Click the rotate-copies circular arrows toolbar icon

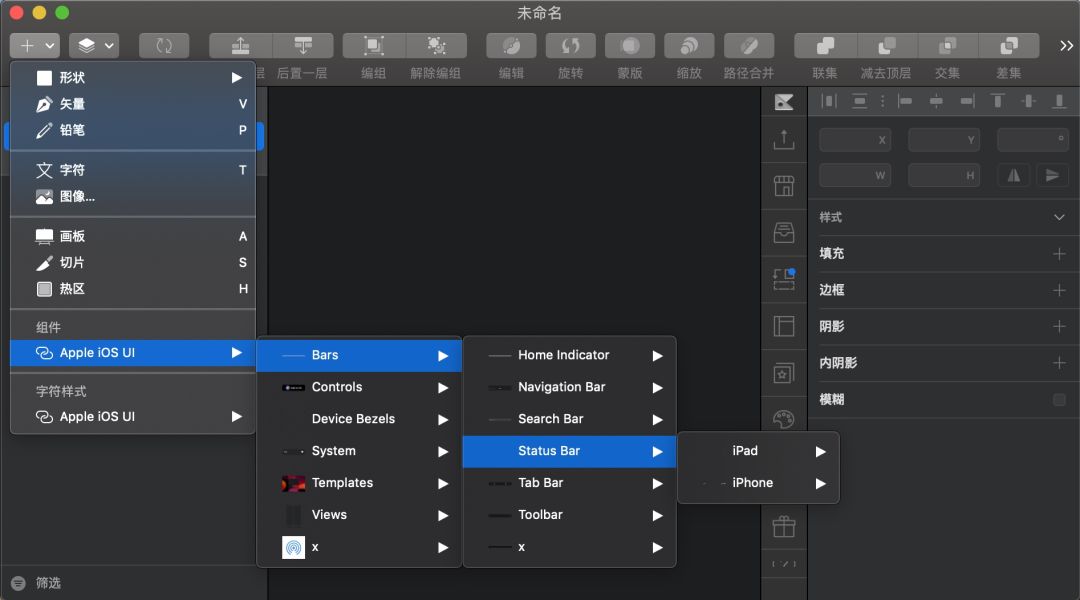[164, 45]
